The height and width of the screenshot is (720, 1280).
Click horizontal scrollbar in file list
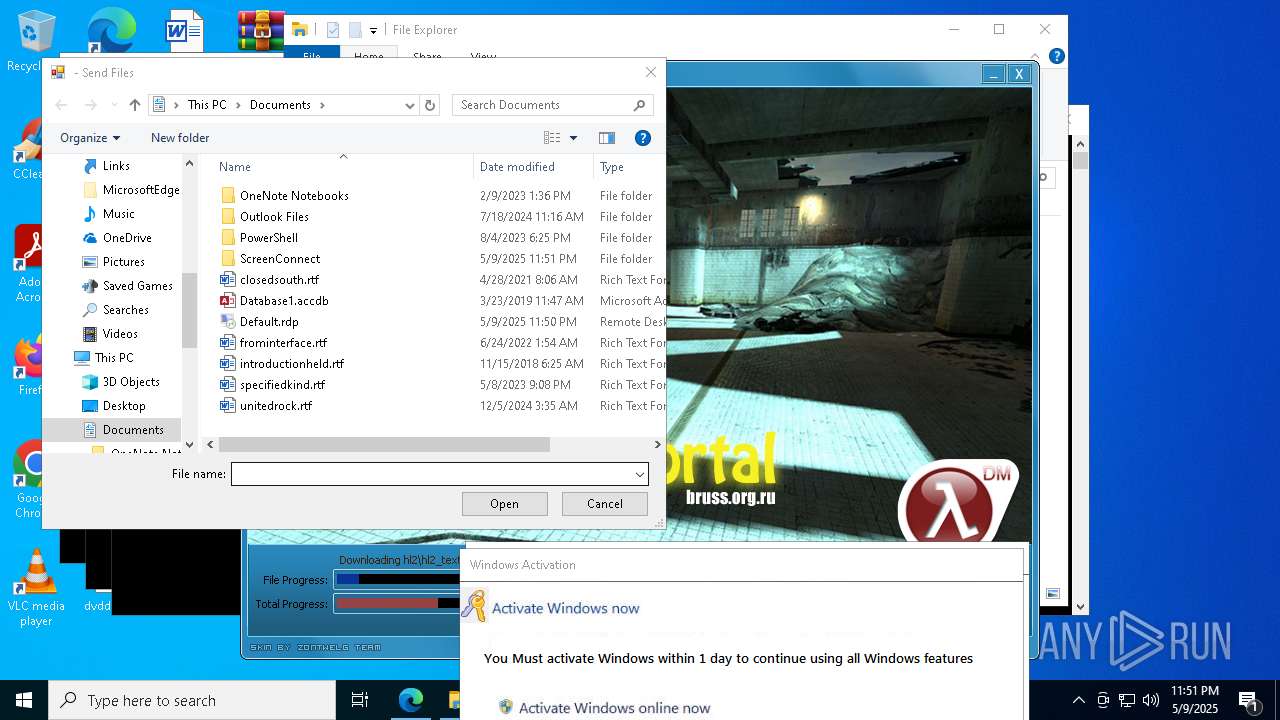384,445
